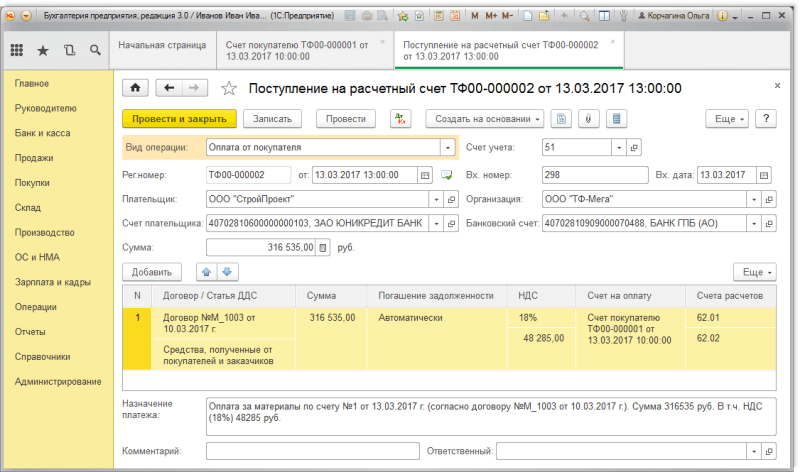Click Комментарий input field
This screenshot has height=472, width=800.
(313, 451)
